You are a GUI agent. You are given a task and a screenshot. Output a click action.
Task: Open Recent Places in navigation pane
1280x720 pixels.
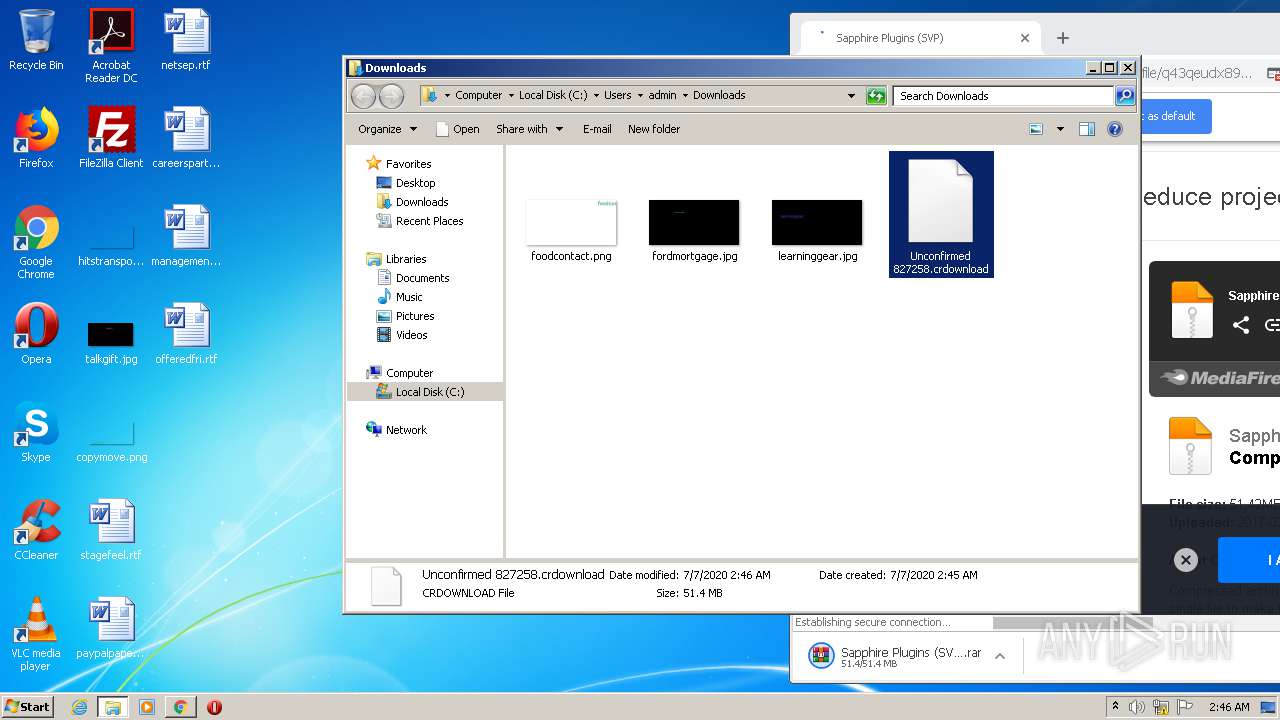[429, 221]
